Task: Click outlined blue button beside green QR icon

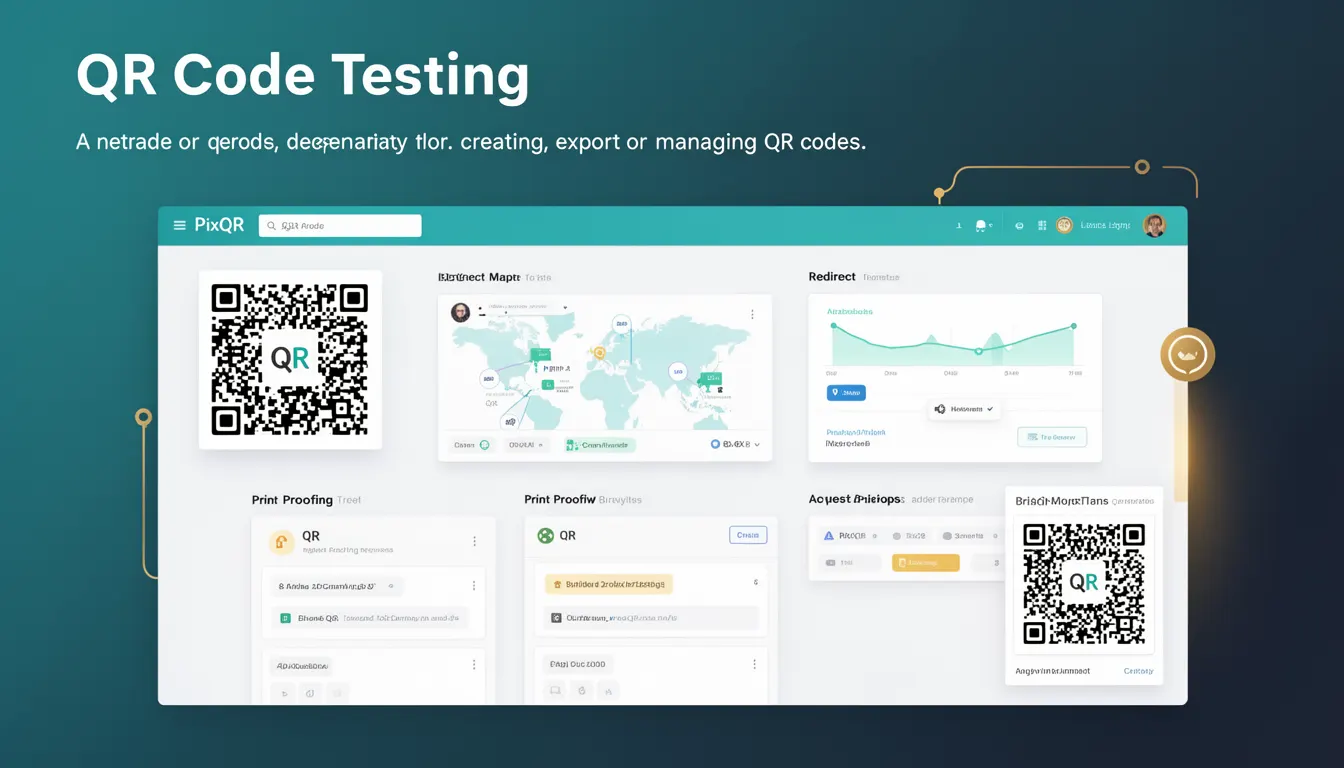Action: (748, 535)
